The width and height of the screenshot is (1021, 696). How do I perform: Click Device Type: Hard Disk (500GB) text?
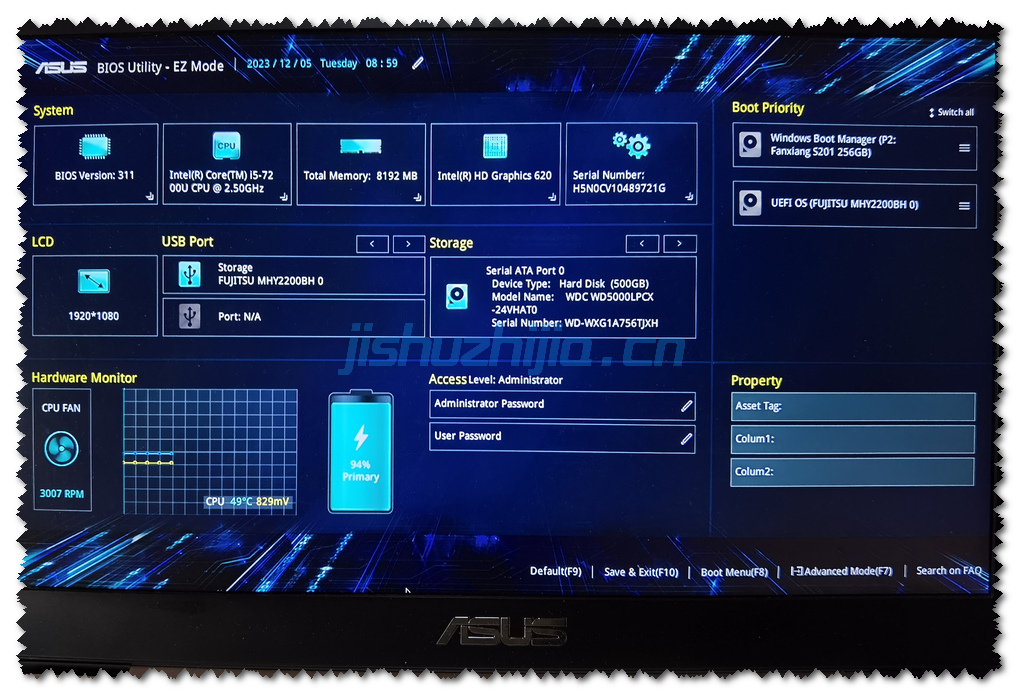coord(570,284)
